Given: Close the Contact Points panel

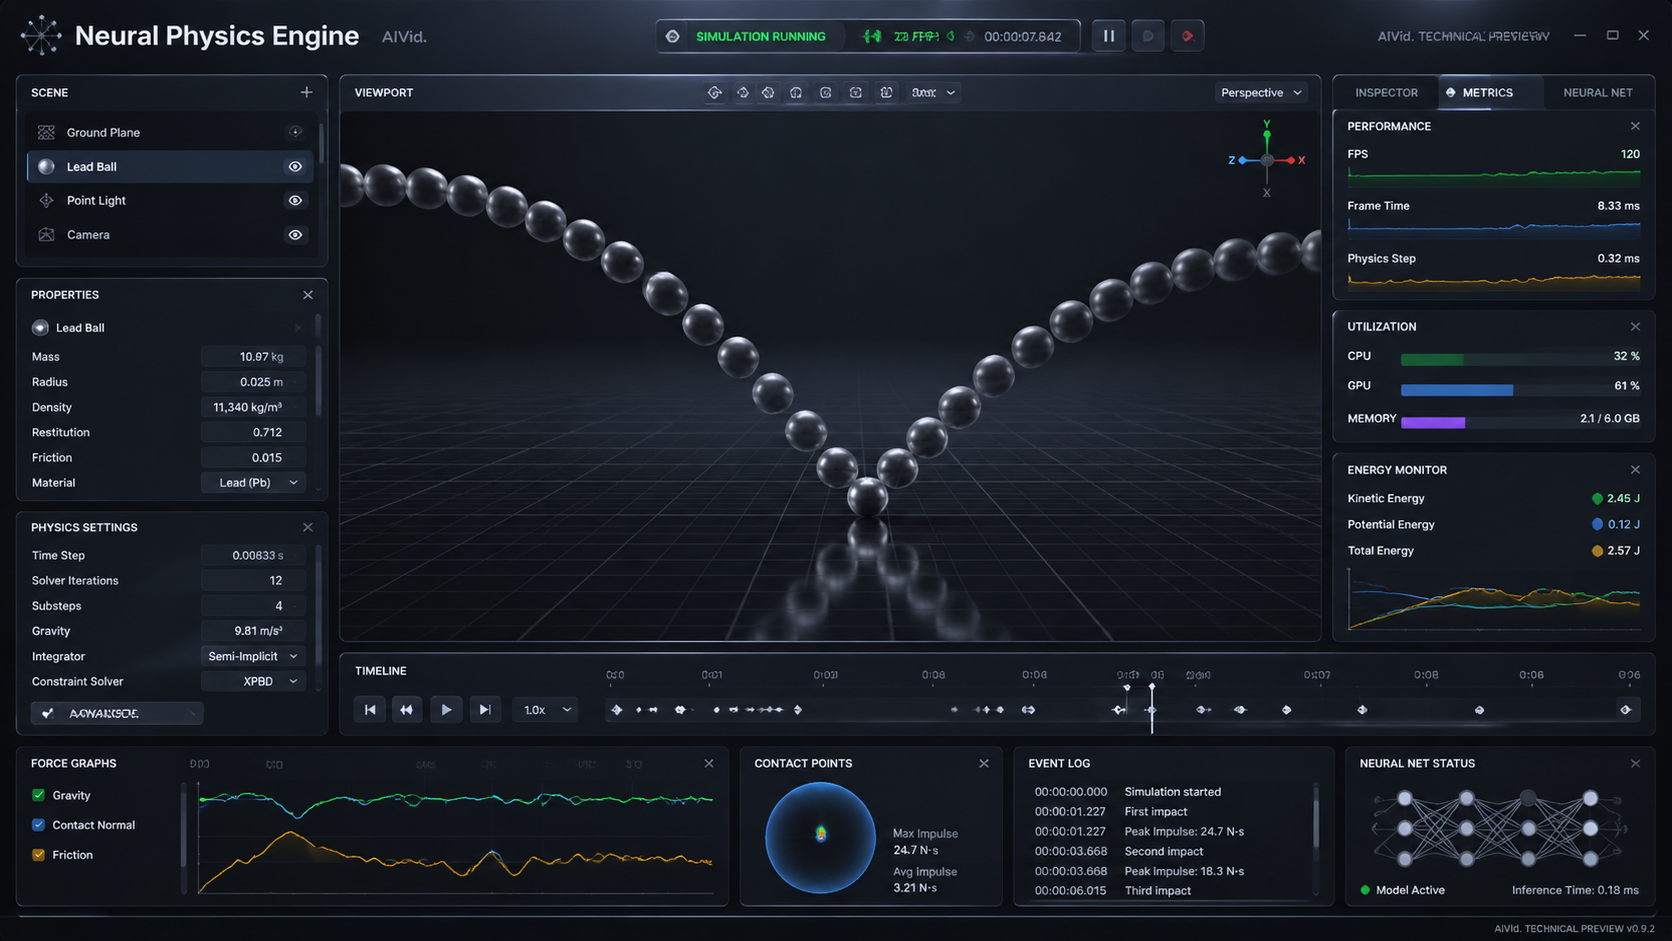Looking at the screenshot, I should click(x=984, y=763).
